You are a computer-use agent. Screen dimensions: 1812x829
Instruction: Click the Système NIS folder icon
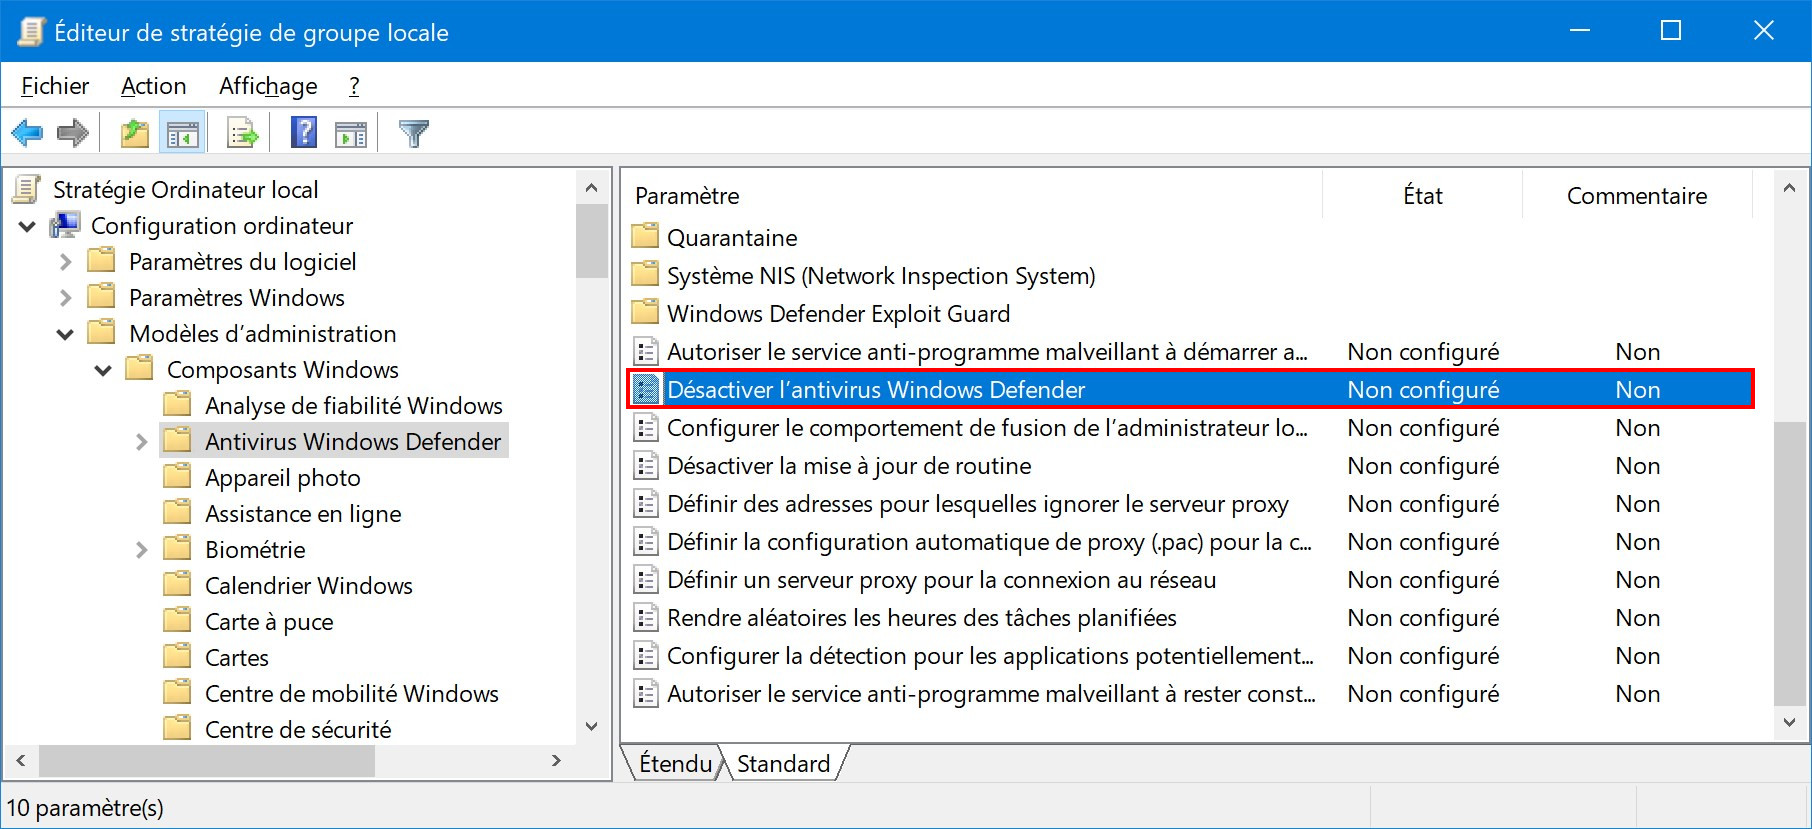click(646, 274)
